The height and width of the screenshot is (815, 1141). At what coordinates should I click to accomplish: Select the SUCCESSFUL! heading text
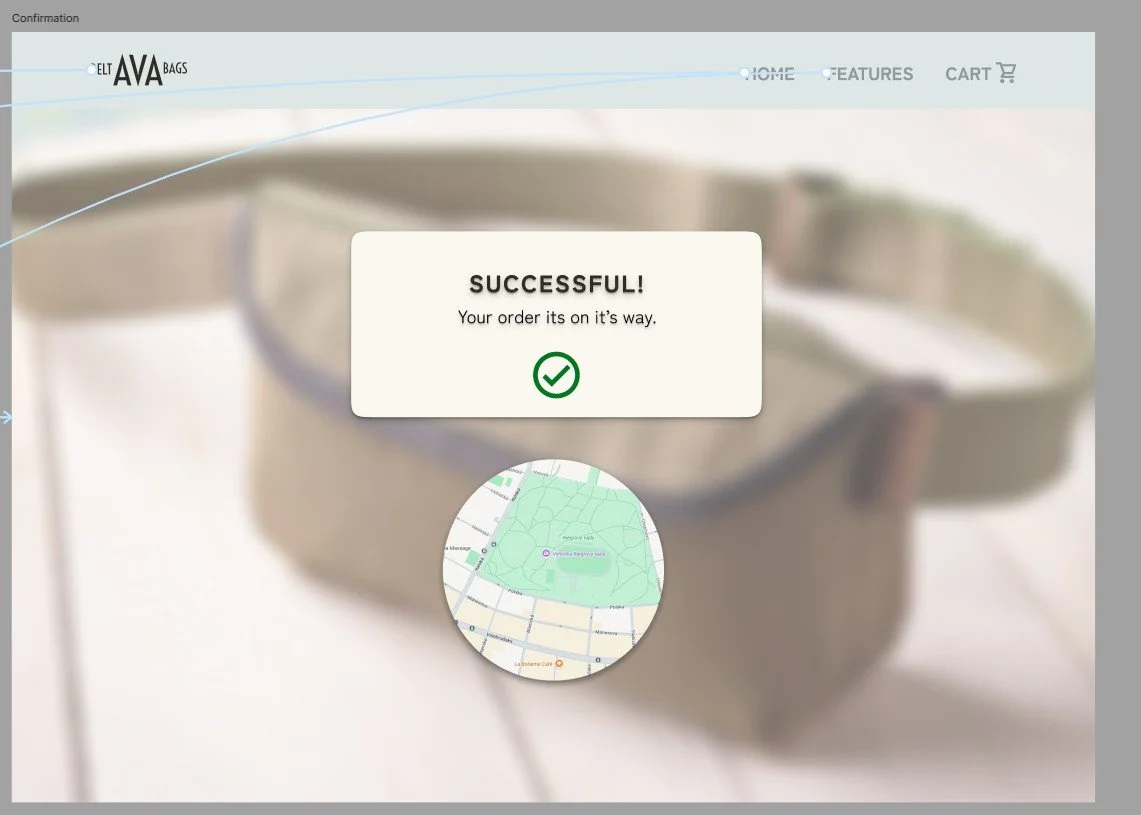point(557,284)
